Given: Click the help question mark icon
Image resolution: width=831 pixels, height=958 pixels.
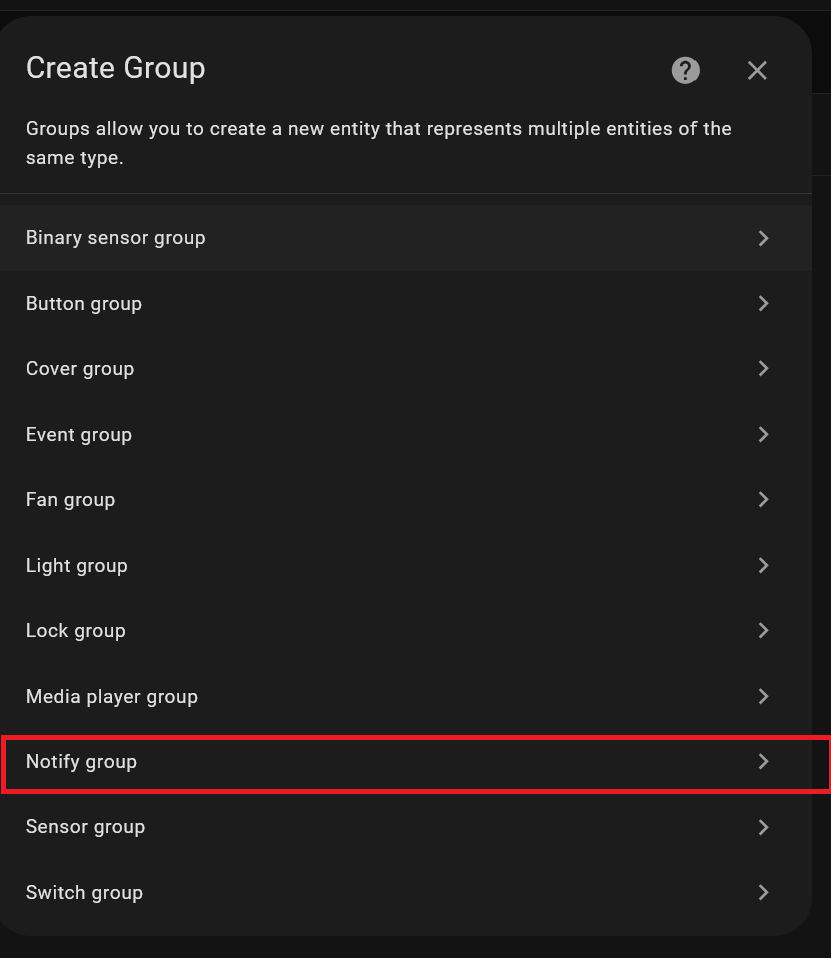Looking at the screenshot, I should click(685, 70).
